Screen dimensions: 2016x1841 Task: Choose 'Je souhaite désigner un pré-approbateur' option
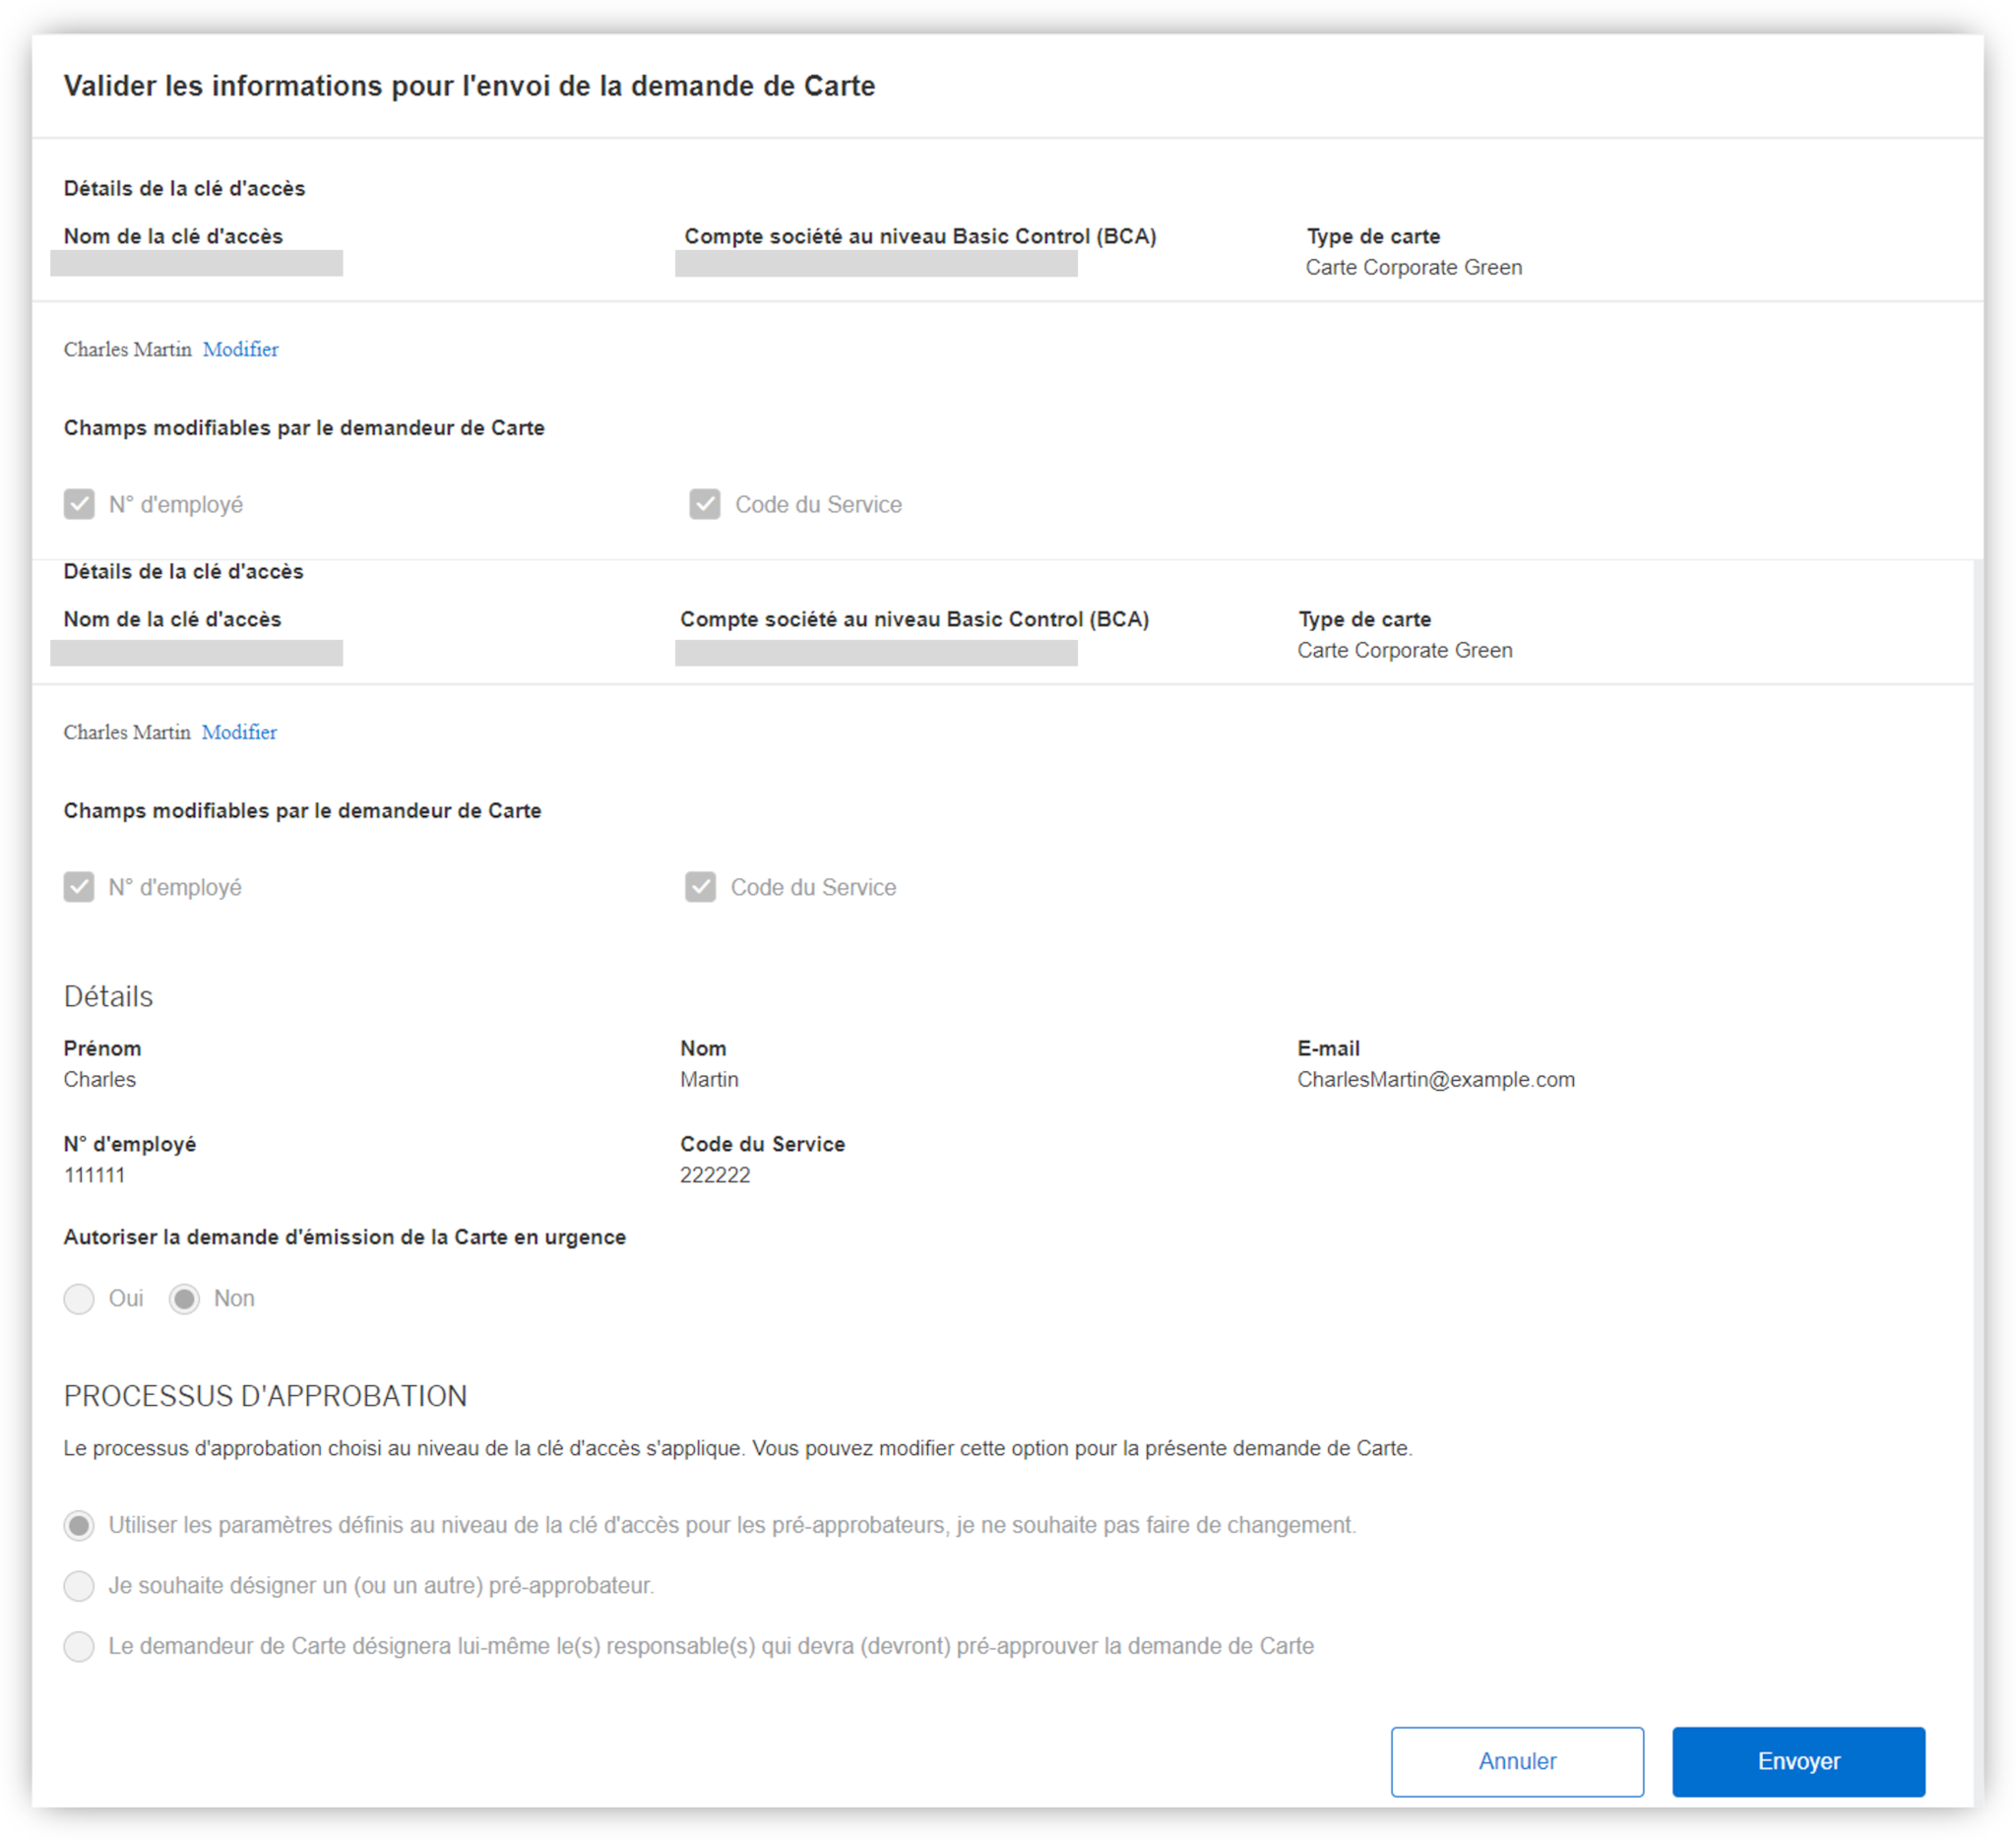click(79, 1585)
